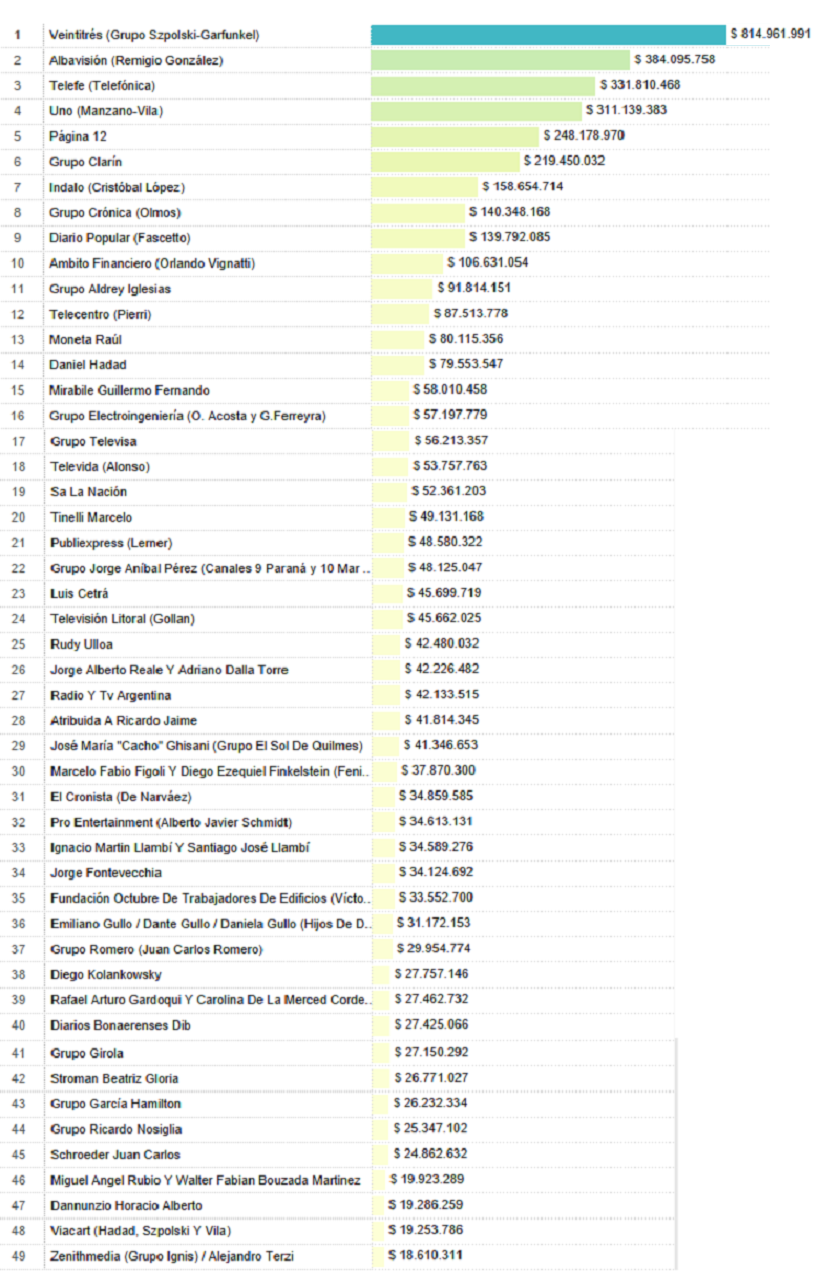Select 'El Cronista (De Narváez)' label
Screen dimensions: 815x1271
(121, 797)
